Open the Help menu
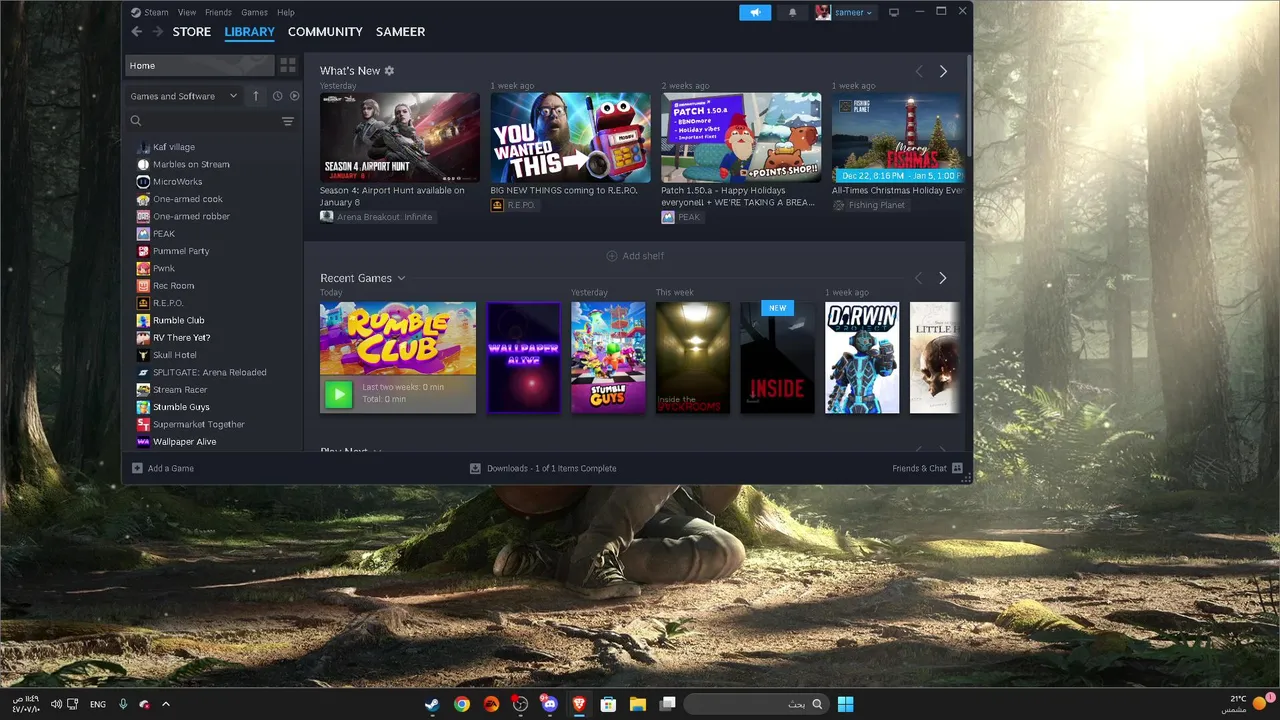The image size is (1280, 720). pyautogui.click(x=285, y=13)
